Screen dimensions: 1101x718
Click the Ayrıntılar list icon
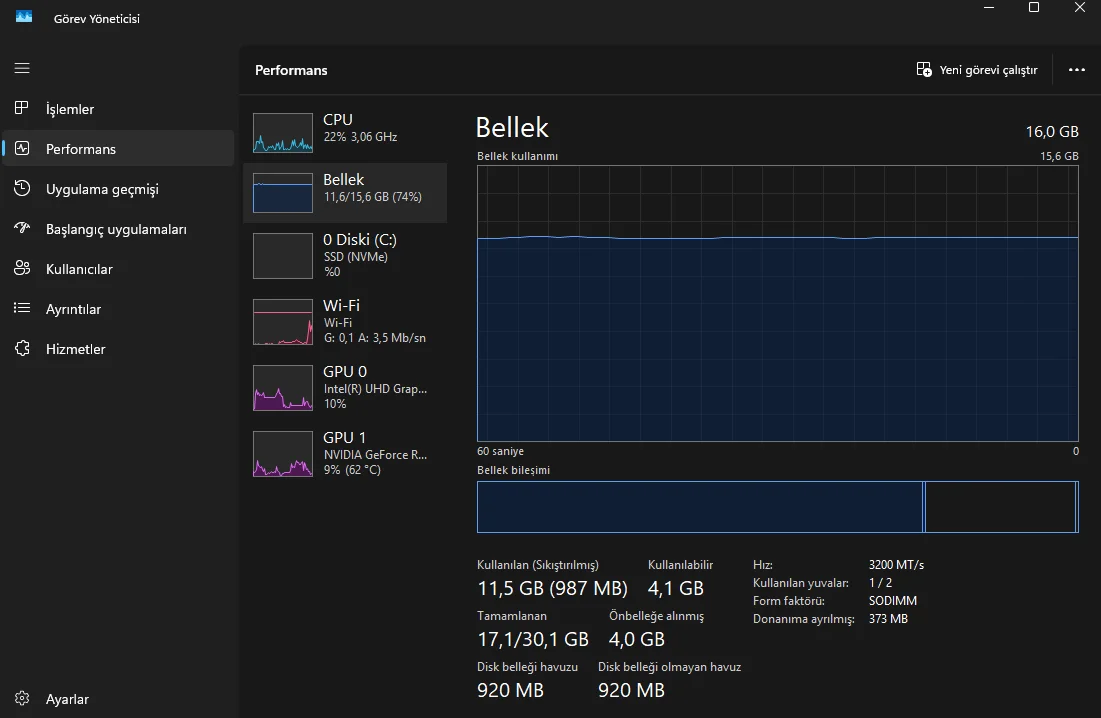(x=22, y=308)
